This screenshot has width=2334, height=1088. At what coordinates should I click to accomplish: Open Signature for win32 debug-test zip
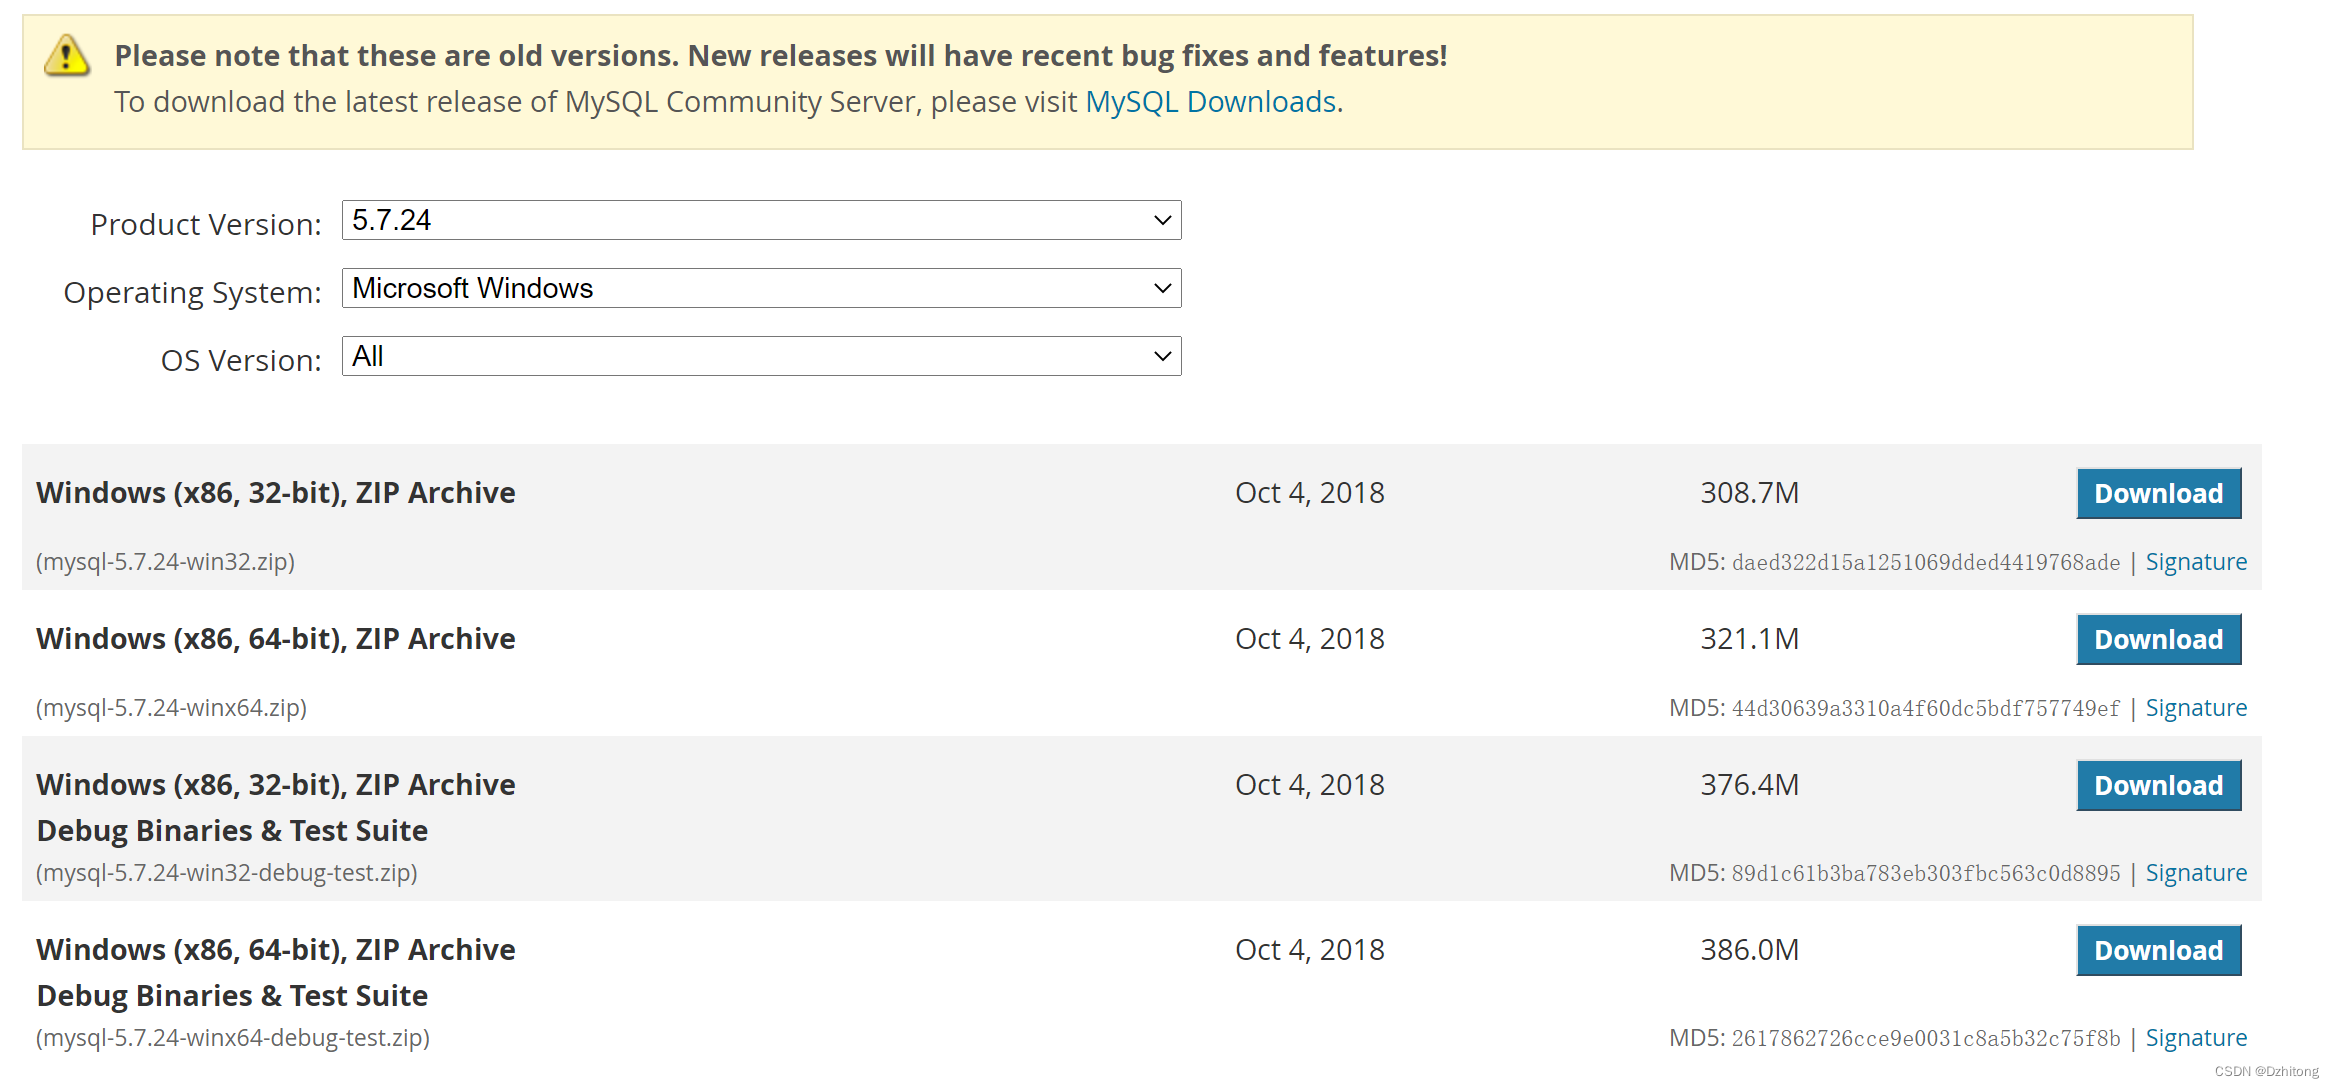[2195, 873]
